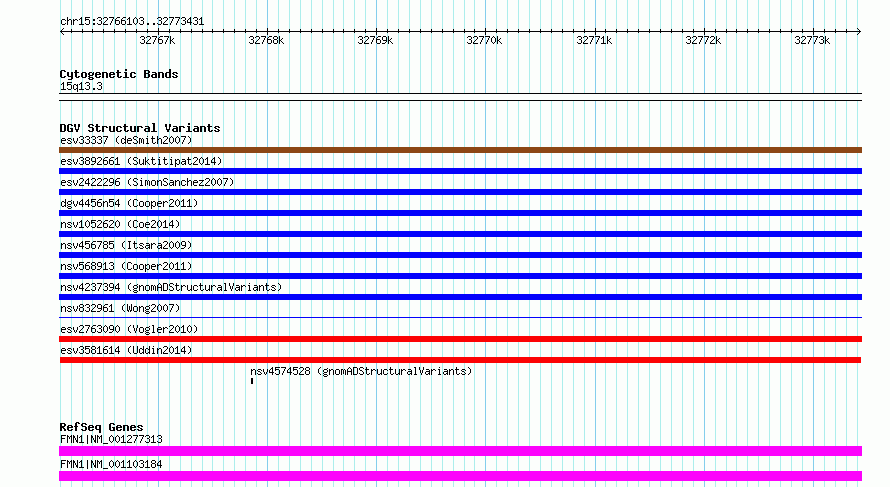Click the 32773k ruler position

pos(812,40)
